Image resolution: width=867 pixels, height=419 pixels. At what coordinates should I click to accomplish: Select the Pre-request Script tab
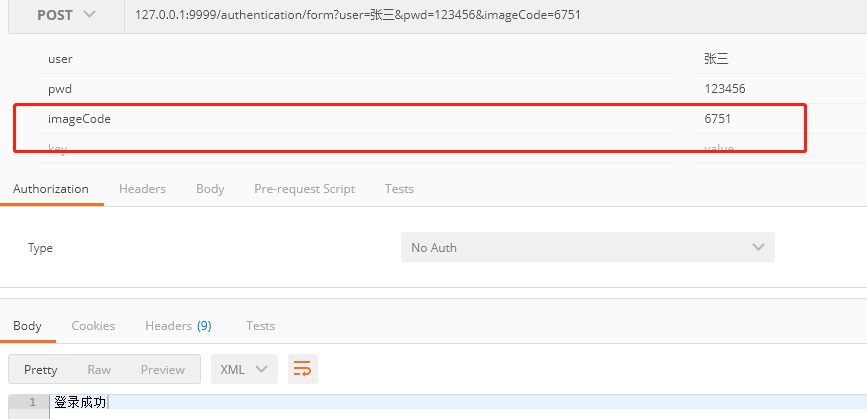[x=304, y=188]
